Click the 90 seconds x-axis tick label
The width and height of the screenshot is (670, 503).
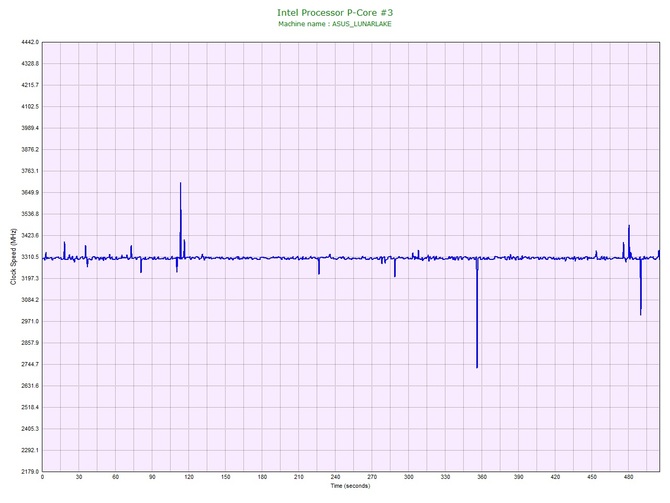click(x=152, y=477)
